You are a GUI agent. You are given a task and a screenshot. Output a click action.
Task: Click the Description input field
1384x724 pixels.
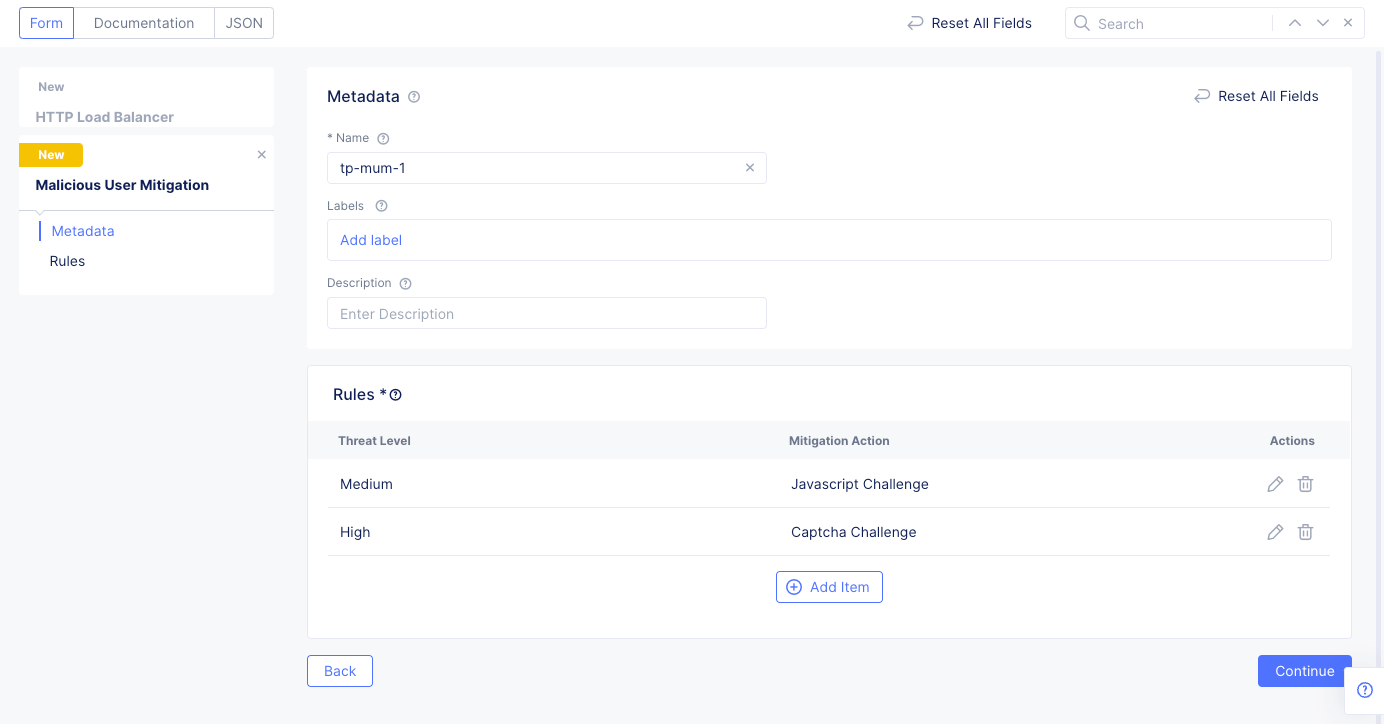546,313
